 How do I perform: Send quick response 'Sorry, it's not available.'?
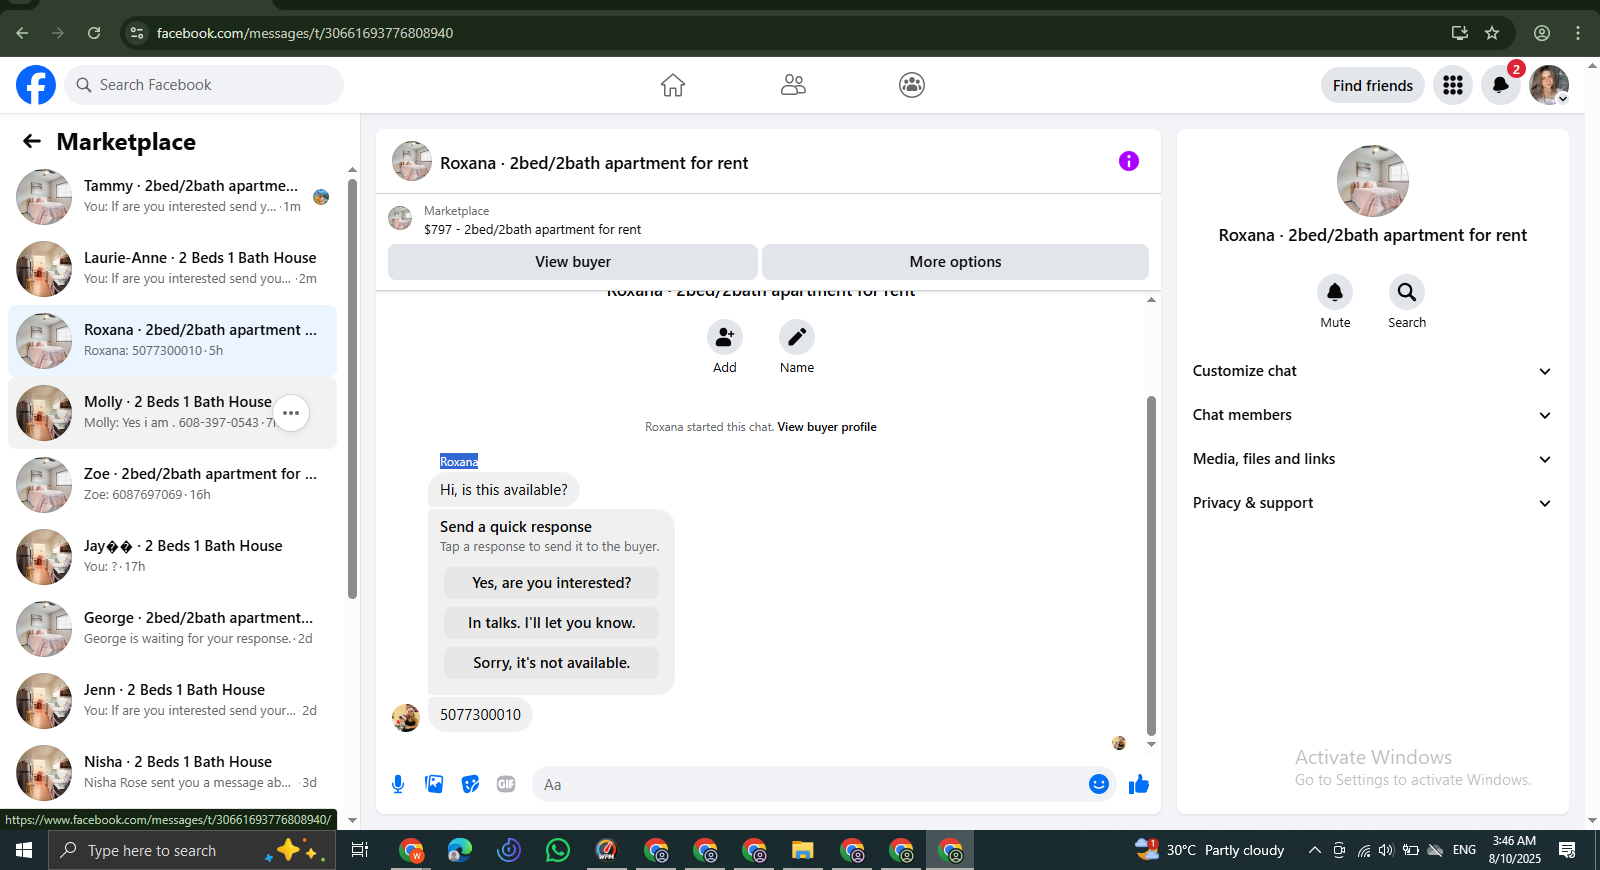552,663
